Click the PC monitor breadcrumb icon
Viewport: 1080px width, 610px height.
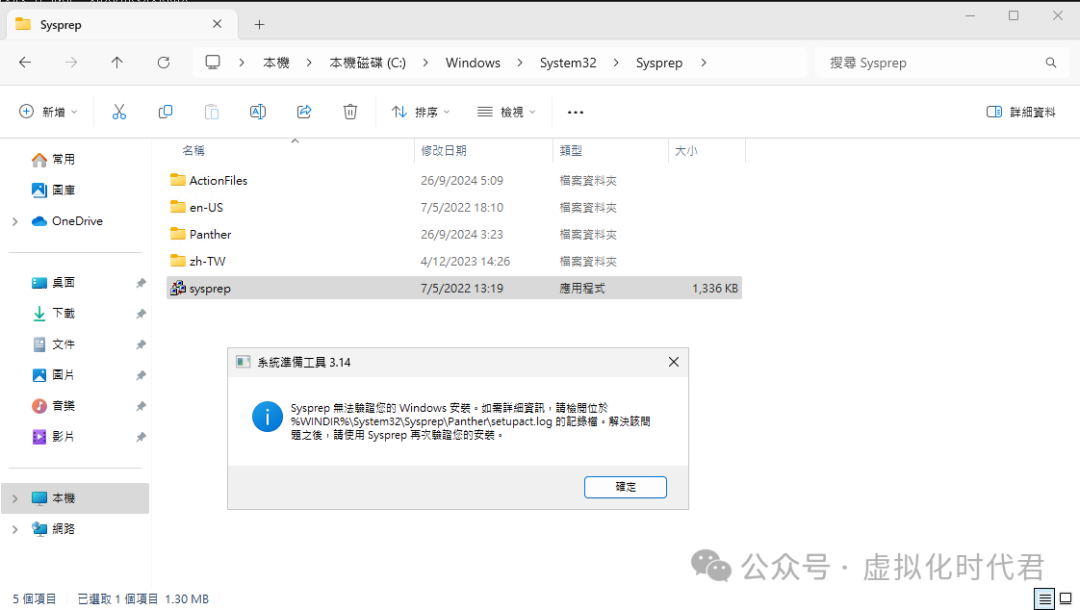tap(213, 63)
